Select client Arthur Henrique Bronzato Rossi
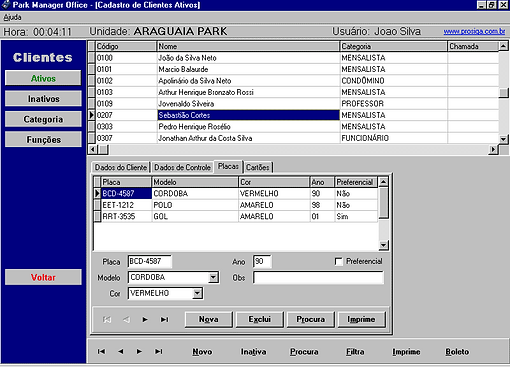This screenshot has height=367, width=510. [293, 92]
